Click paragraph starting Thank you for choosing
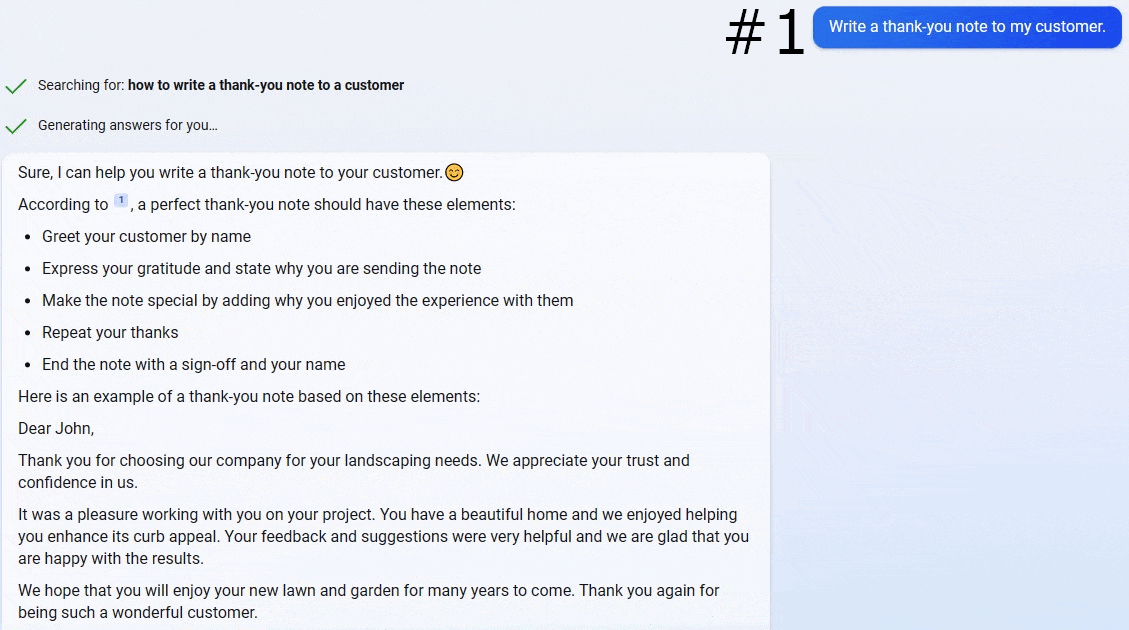Screen dimensions: 1129x630 354,472
